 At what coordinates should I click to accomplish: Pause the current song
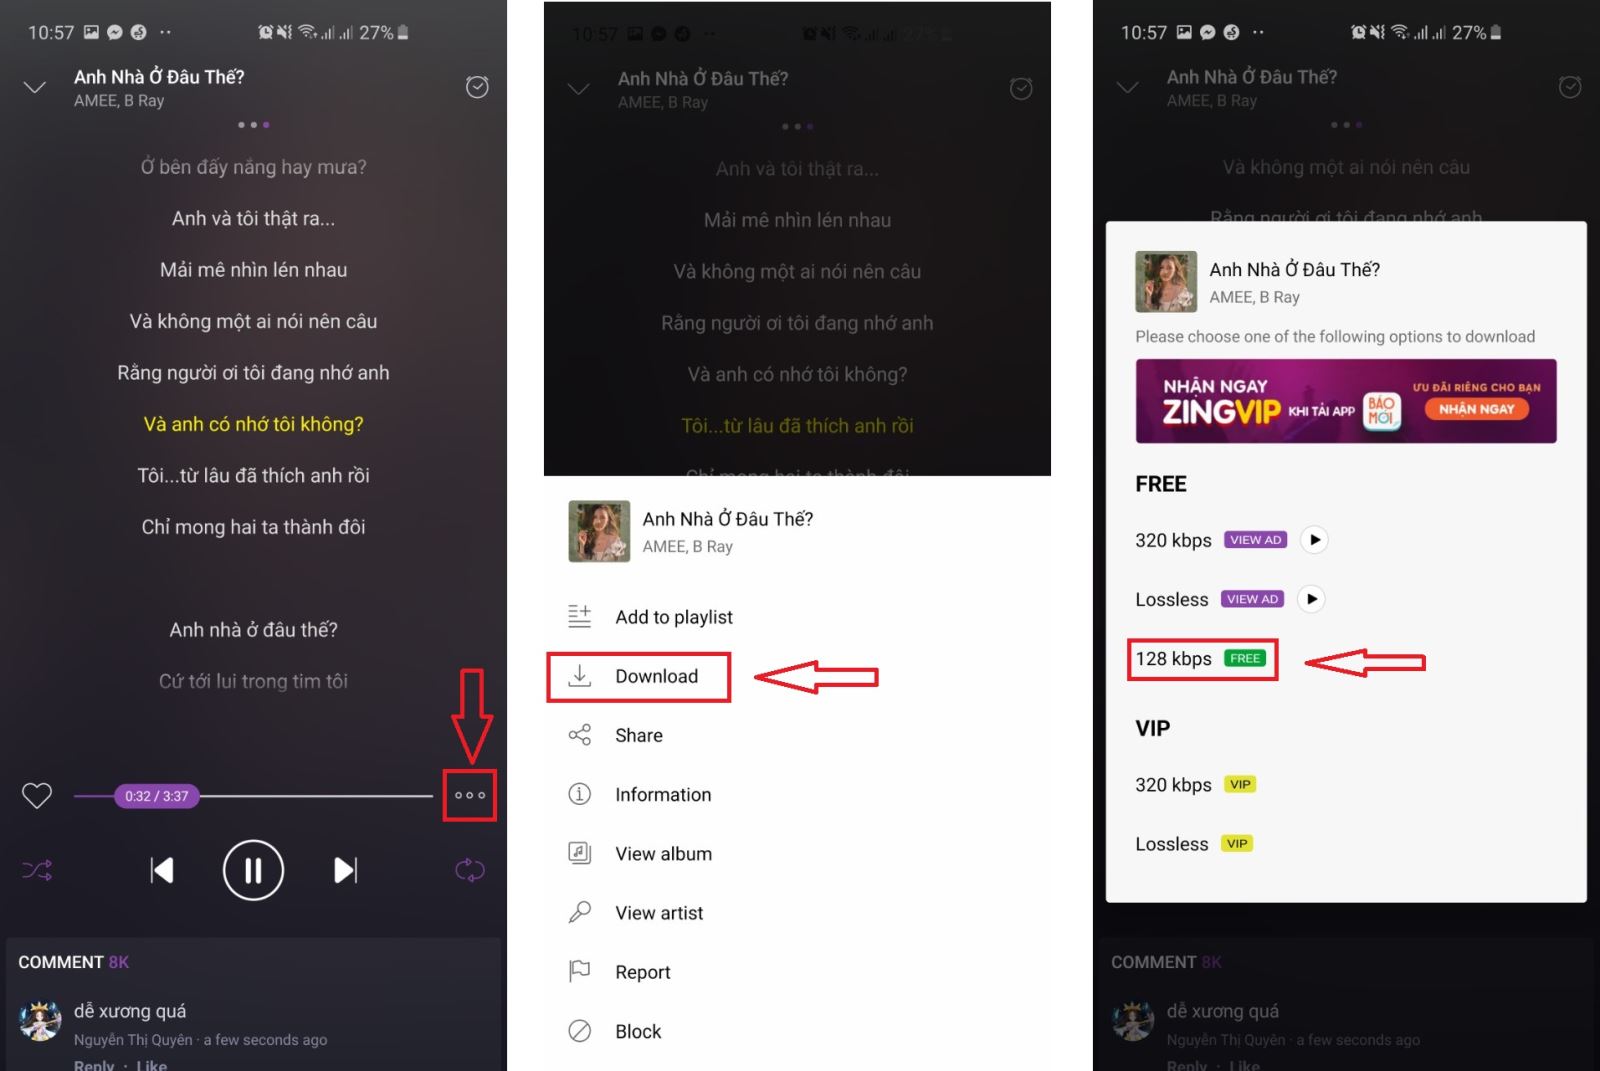pos(253,870)
